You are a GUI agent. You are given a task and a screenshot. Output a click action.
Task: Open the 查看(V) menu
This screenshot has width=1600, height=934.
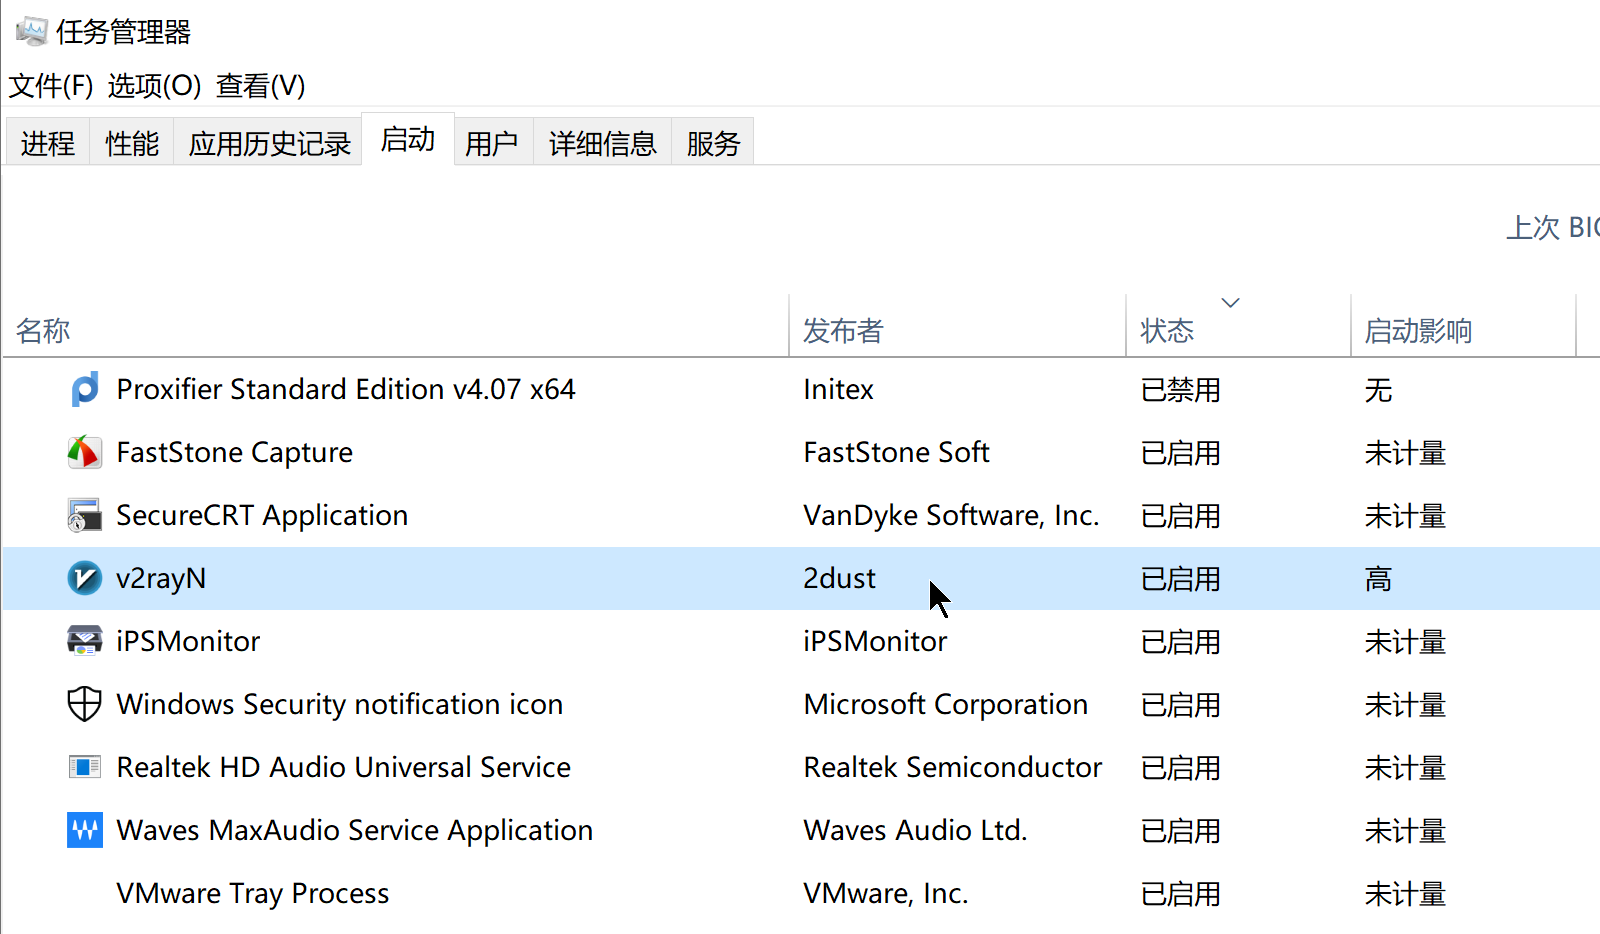pyautogui.click(x=261, y=86)
